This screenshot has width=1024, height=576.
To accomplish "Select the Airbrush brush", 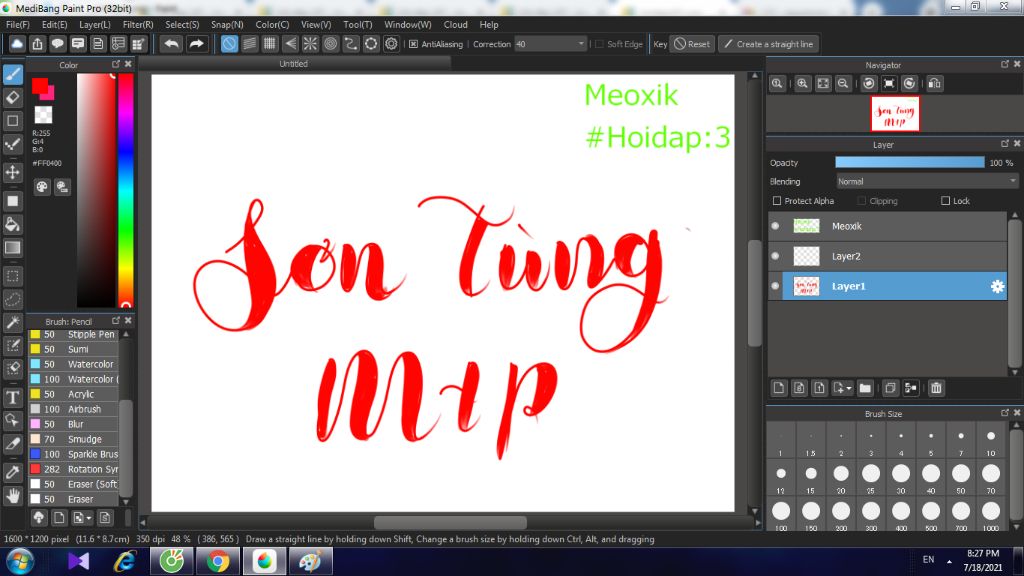I will point(74,409).
